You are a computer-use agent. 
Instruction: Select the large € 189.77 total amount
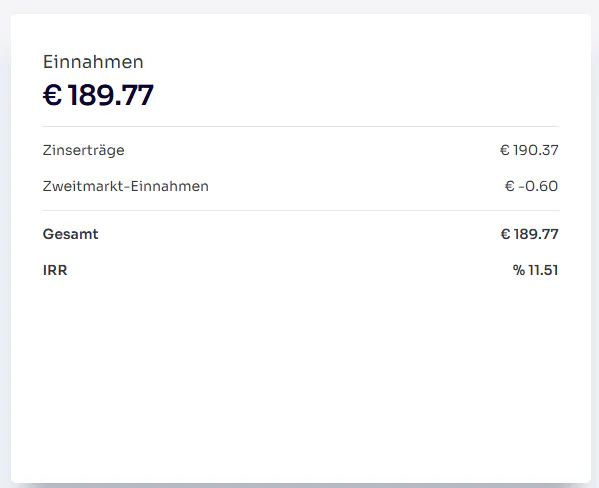click(98, 95)
